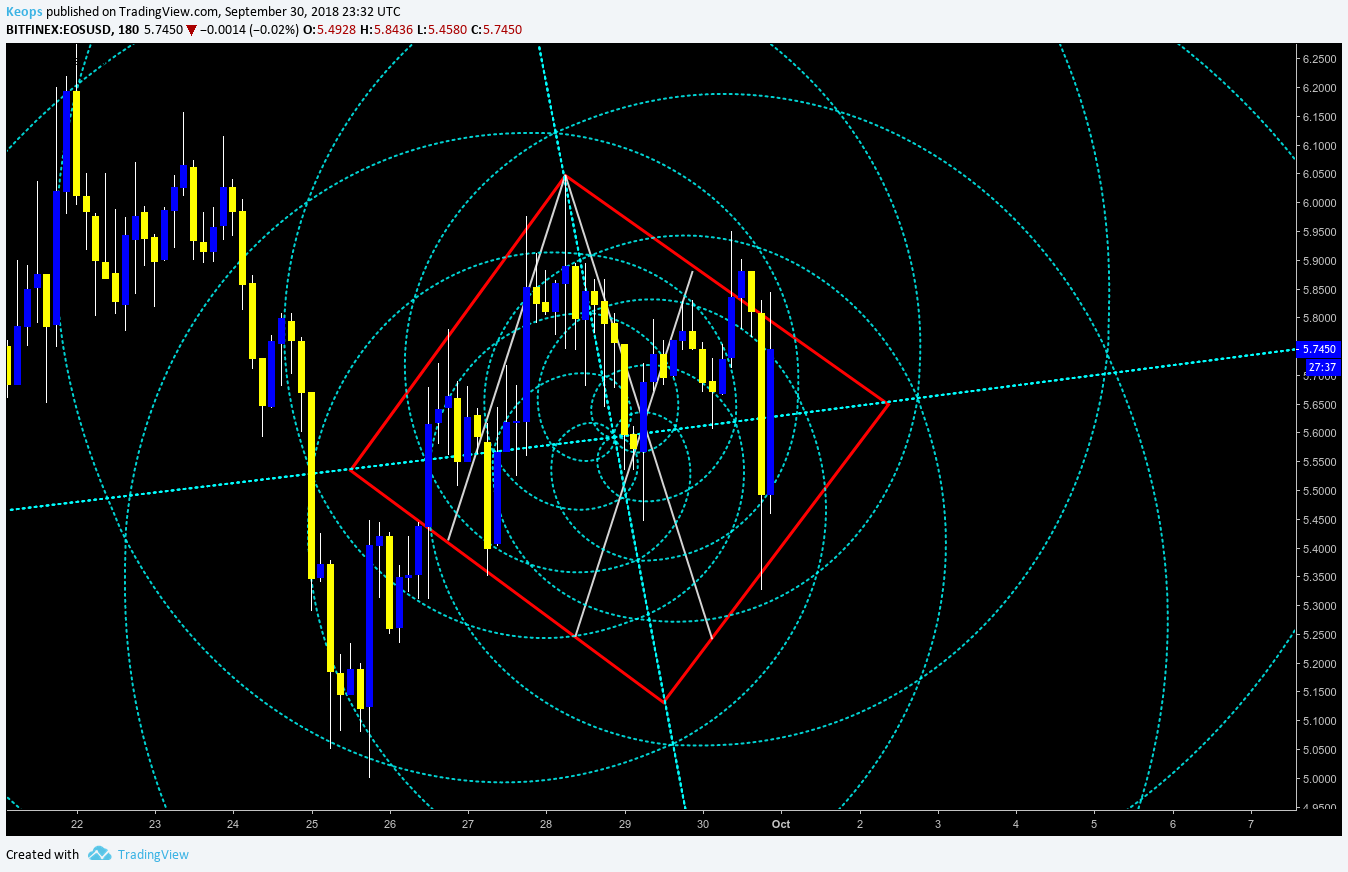Click the 28 date axis label
Screen dimensions: 1348x872
(x=546, y=824)
